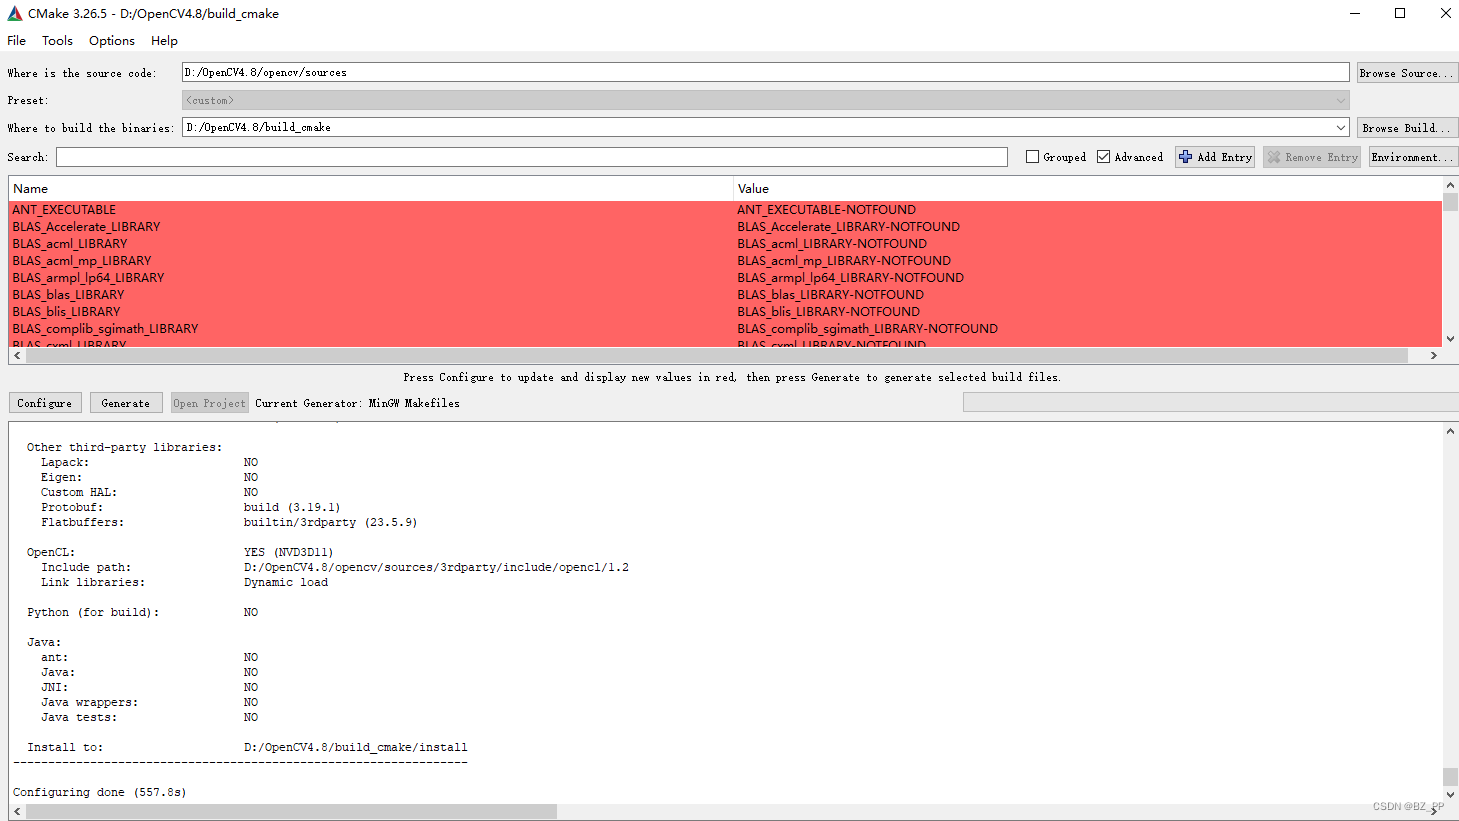The height and width of the screenshot is (821, 1459).
Task: Open the Options menu
Action: 111,40
